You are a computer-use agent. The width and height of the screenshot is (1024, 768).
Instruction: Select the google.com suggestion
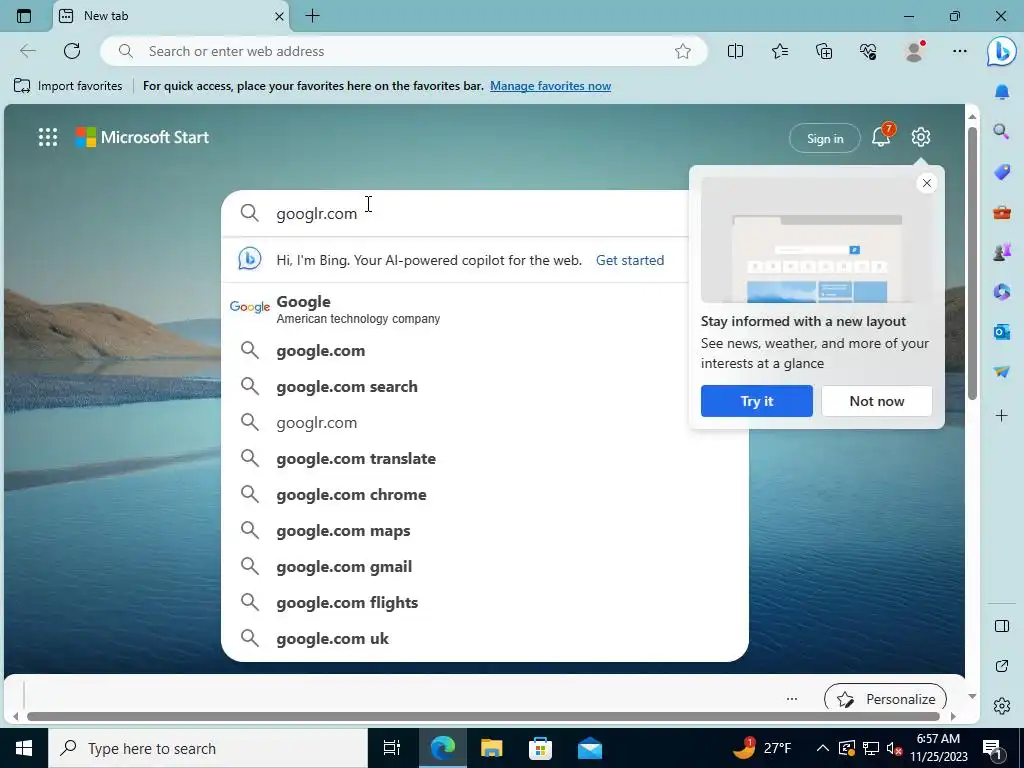tap(485, 351)
